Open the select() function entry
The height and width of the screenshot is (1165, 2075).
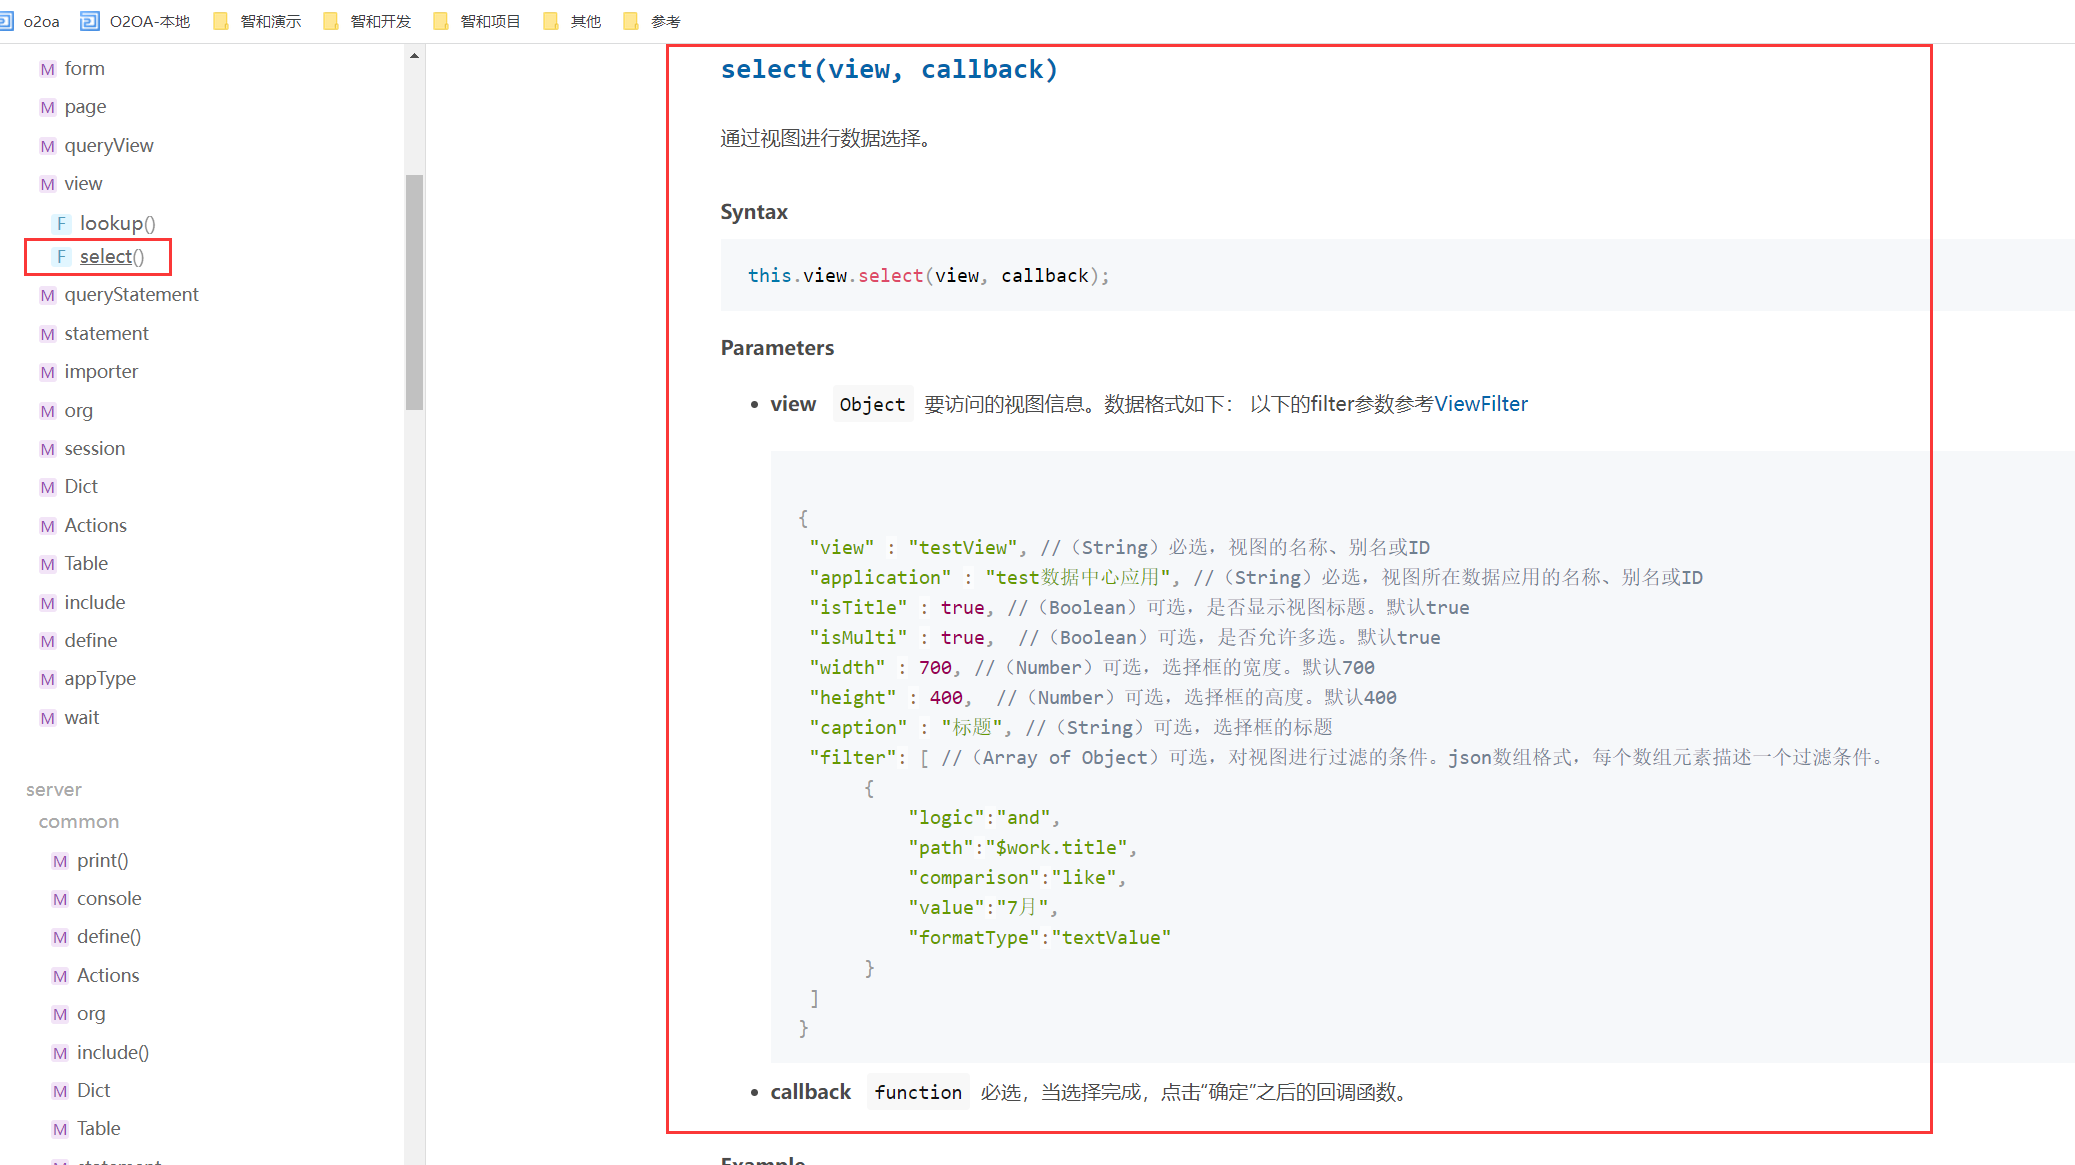[112, 257]
